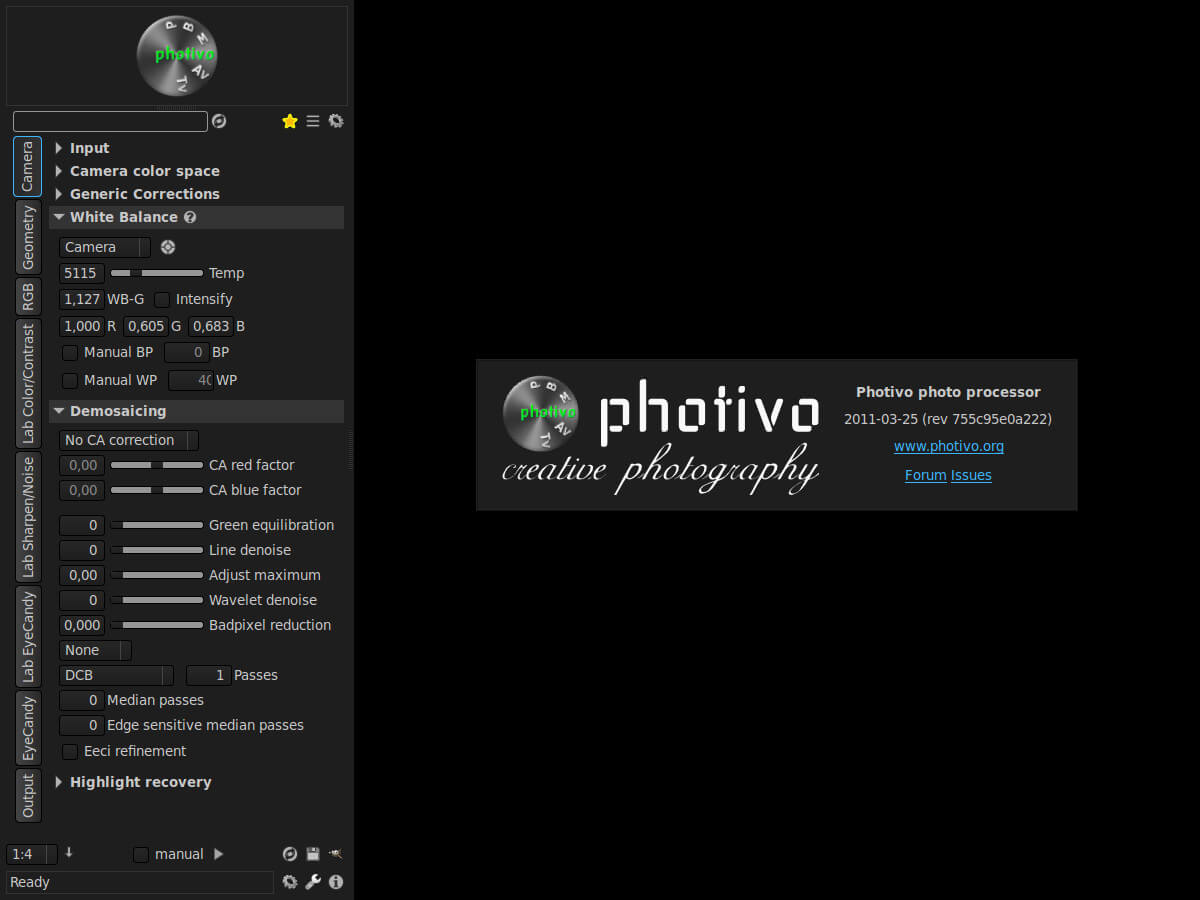Toggle the Manual BP checkbox

click(x=70, y=352)
